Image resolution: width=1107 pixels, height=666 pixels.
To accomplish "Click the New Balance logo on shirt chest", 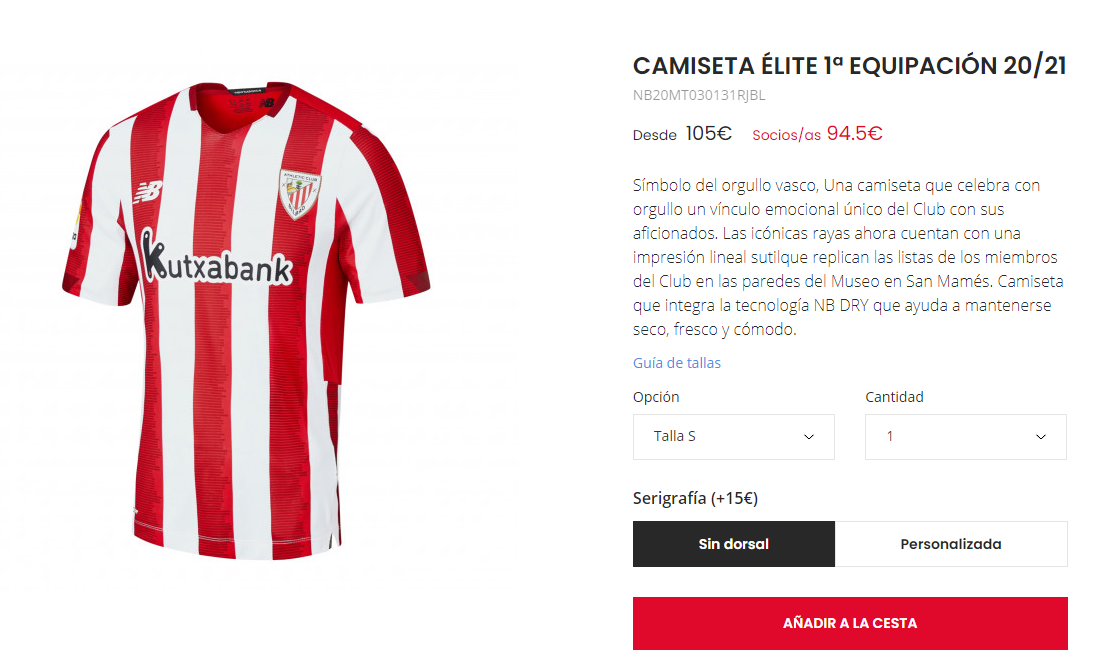I will (x=150, y=190).
